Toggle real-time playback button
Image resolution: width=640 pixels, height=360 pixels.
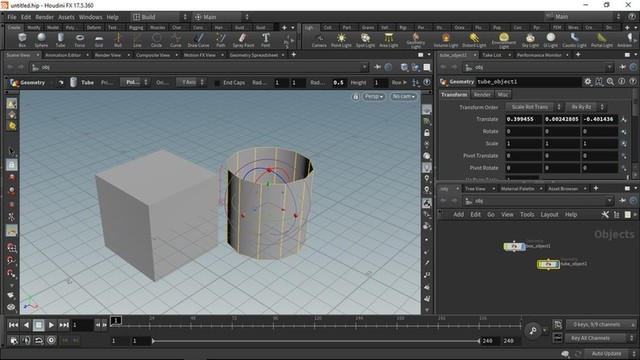point(51,340)
